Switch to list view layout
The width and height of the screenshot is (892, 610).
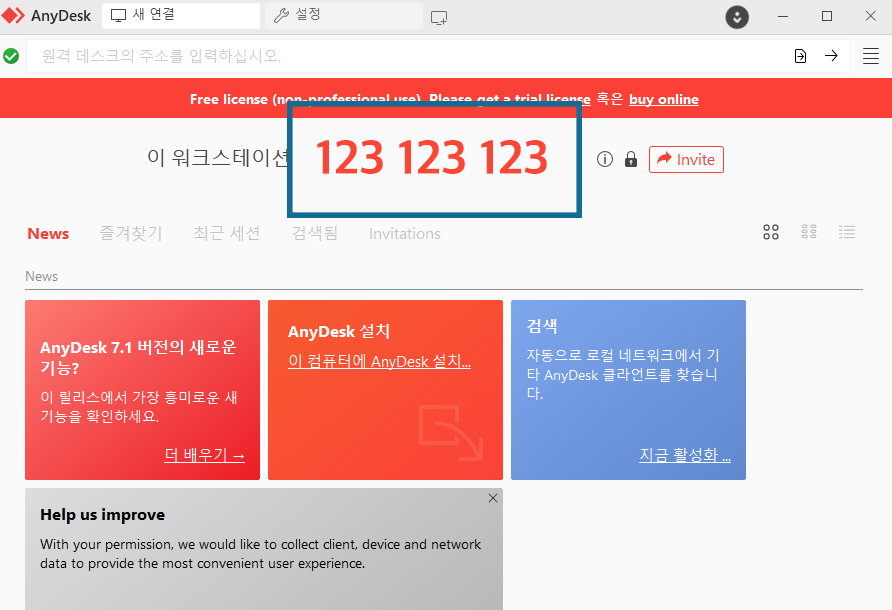(x=847, y=232)
